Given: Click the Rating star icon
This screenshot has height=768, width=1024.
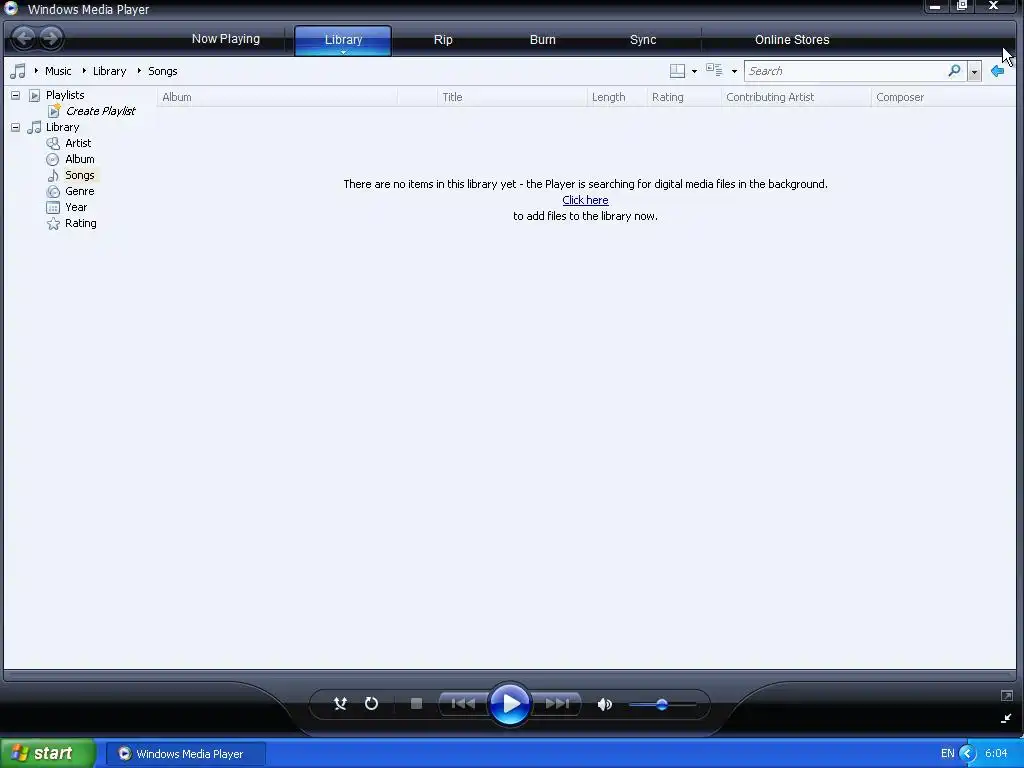Looking at the screenshot, I should pos(53,223).
